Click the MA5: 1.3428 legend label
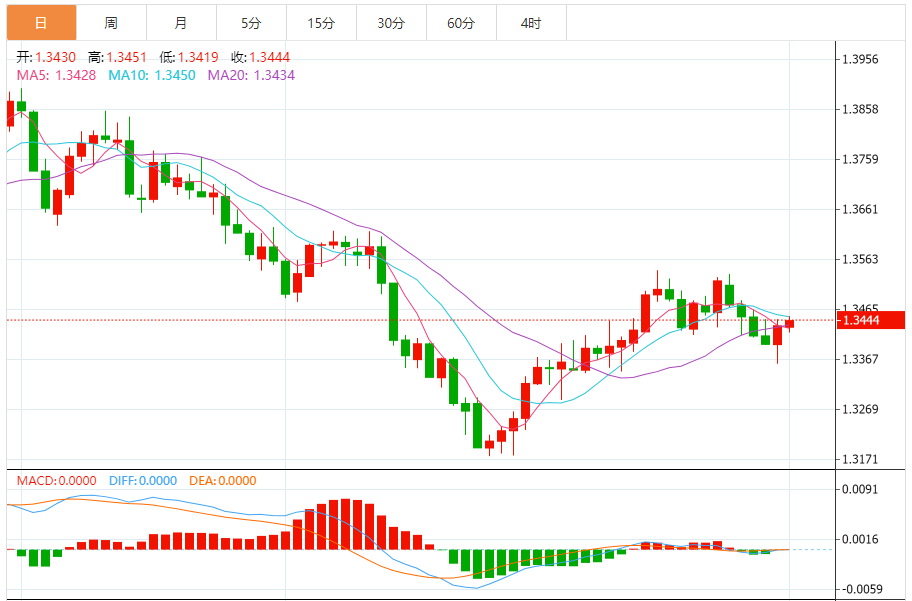The image size is (912, 601). (56, 75)
